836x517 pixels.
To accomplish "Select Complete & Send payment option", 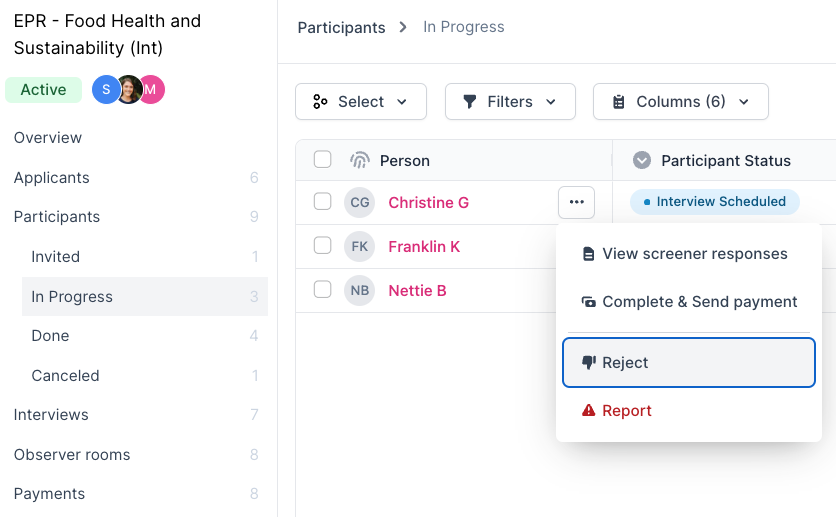I will pyautogui.click(x=689, y=301).
